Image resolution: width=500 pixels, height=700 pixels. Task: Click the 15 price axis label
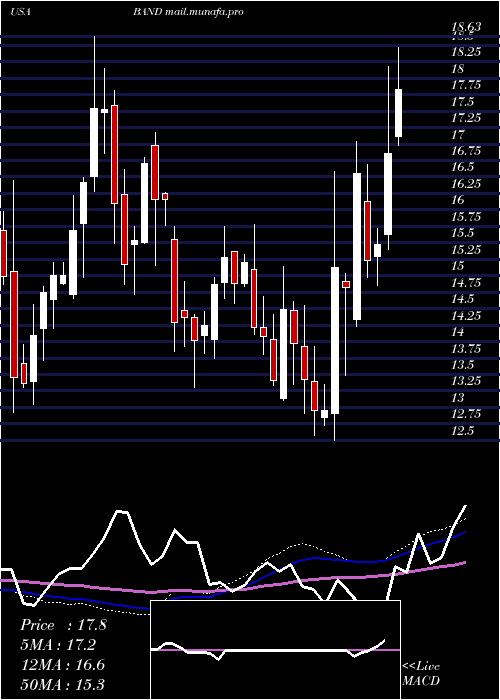click(x=458, y=266)
